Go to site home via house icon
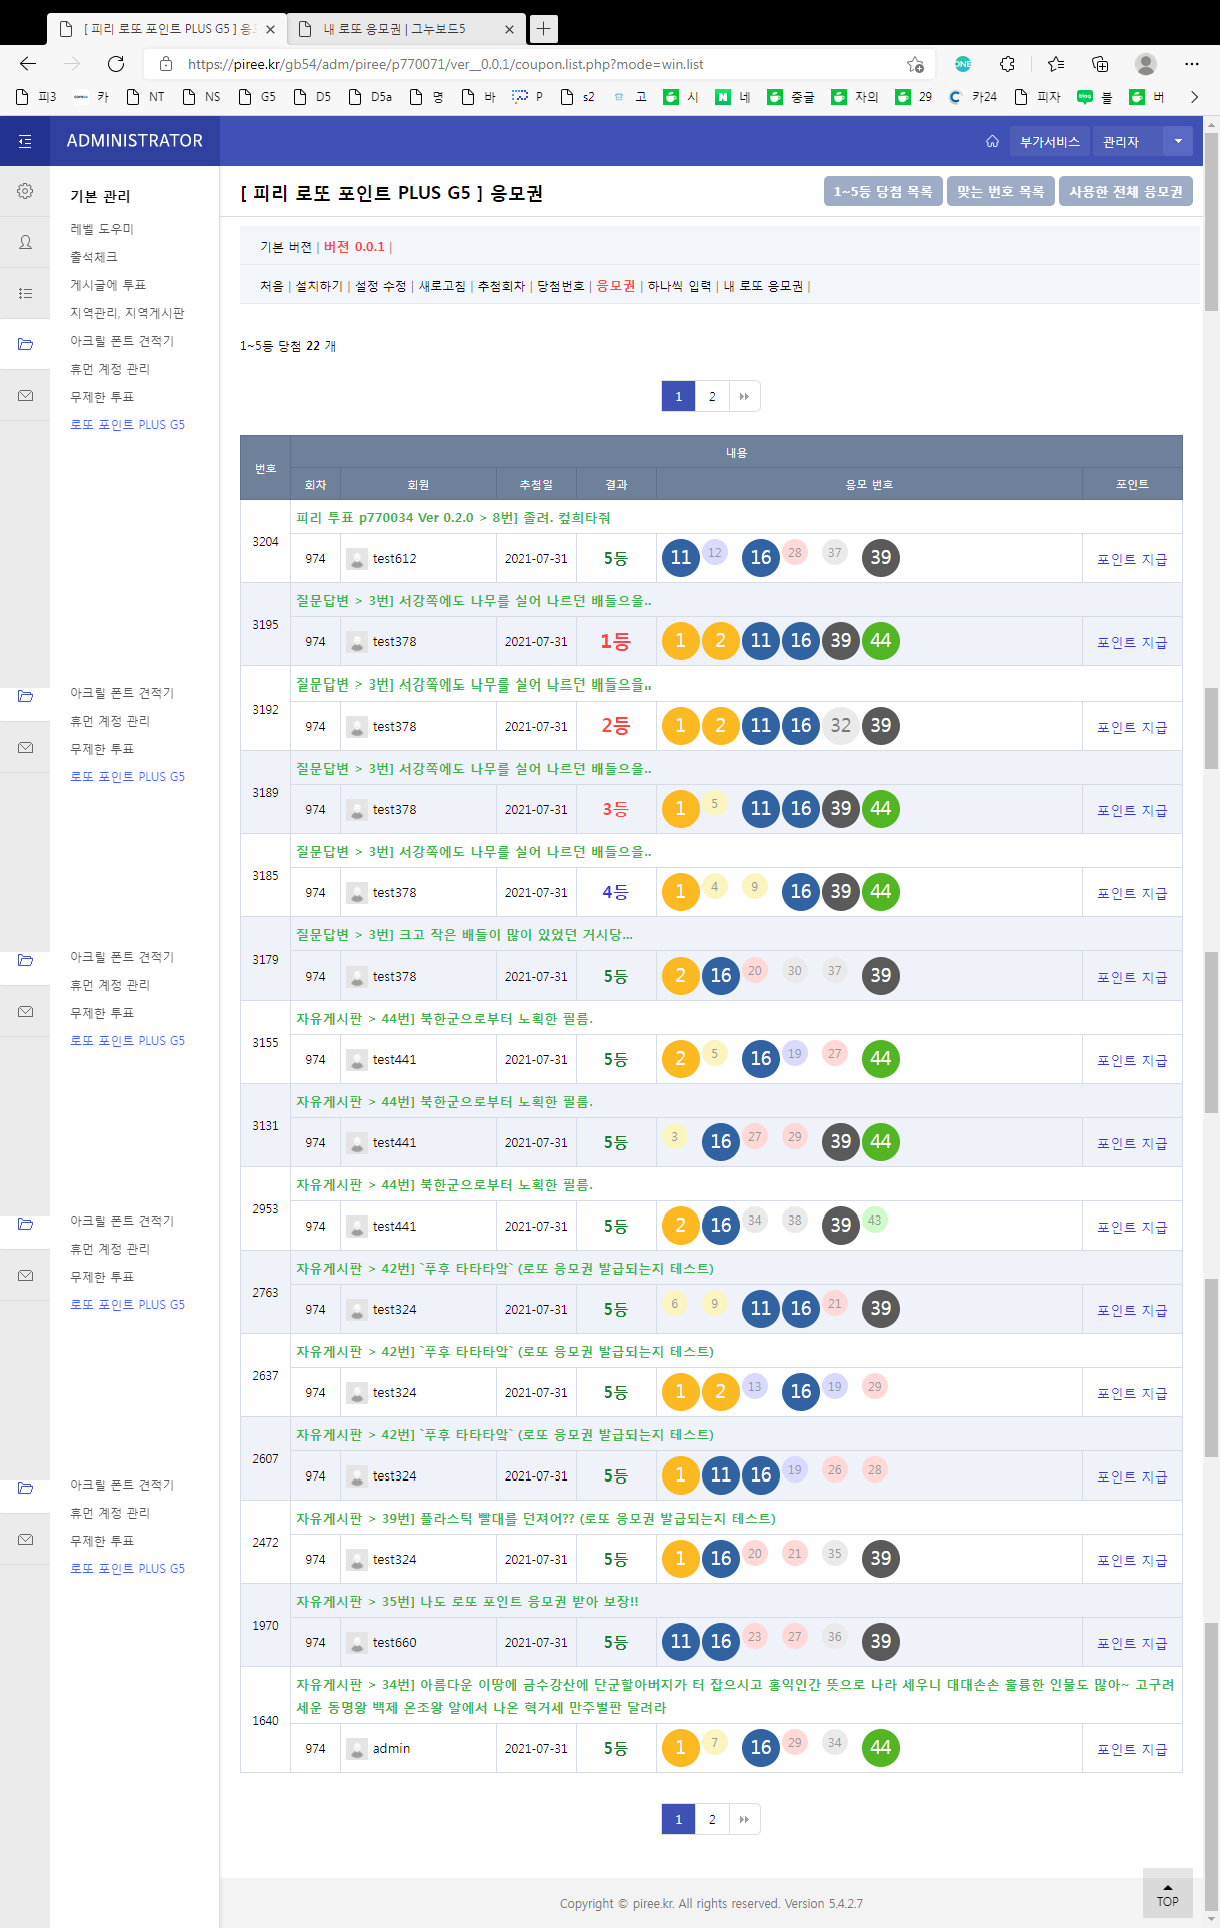 [x=992, y=142]
